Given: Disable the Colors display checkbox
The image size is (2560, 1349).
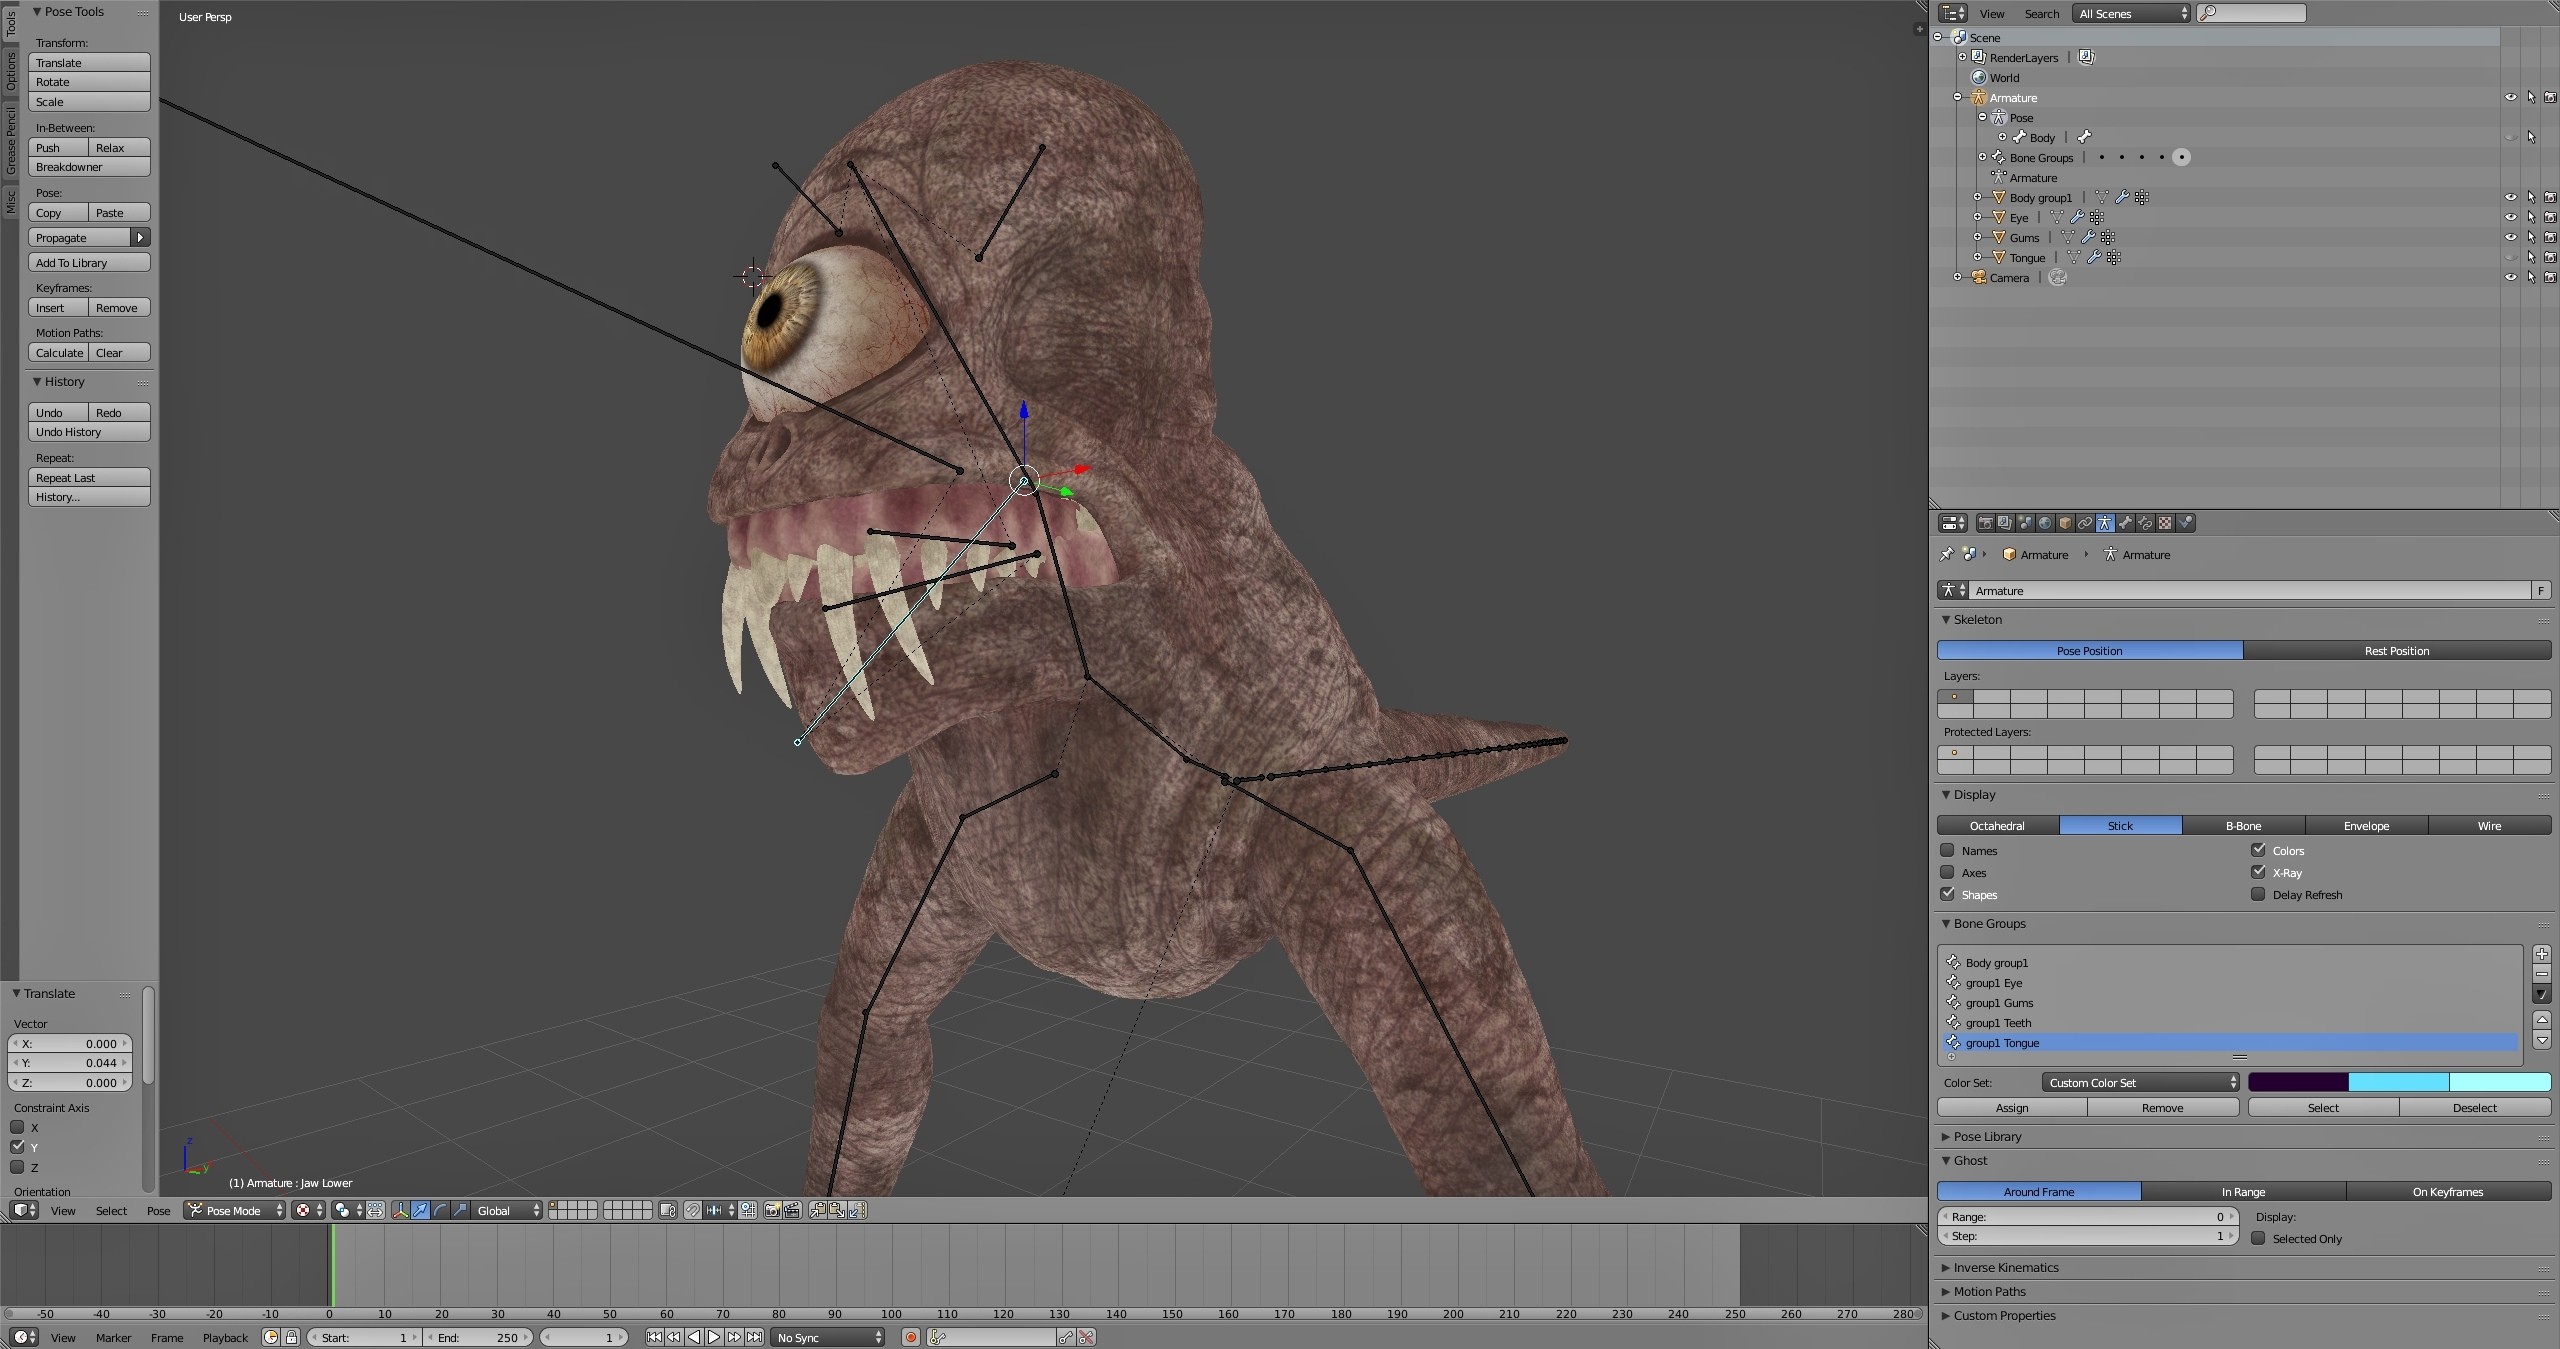Looking at the screenshot, I should [2258, 850].
